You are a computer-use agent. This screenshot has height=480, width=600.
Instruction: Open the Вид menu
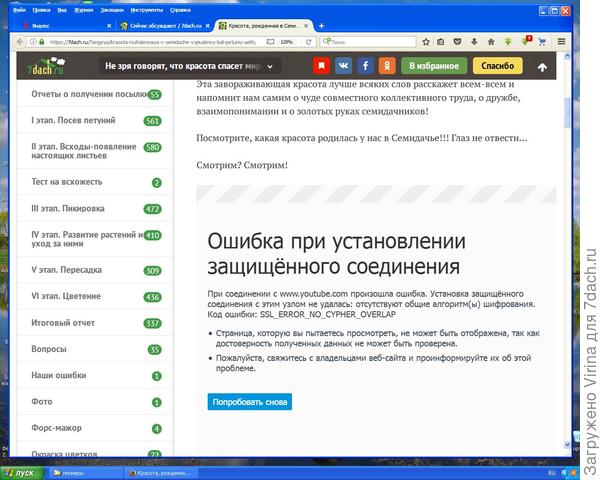[x=62, y=10]
